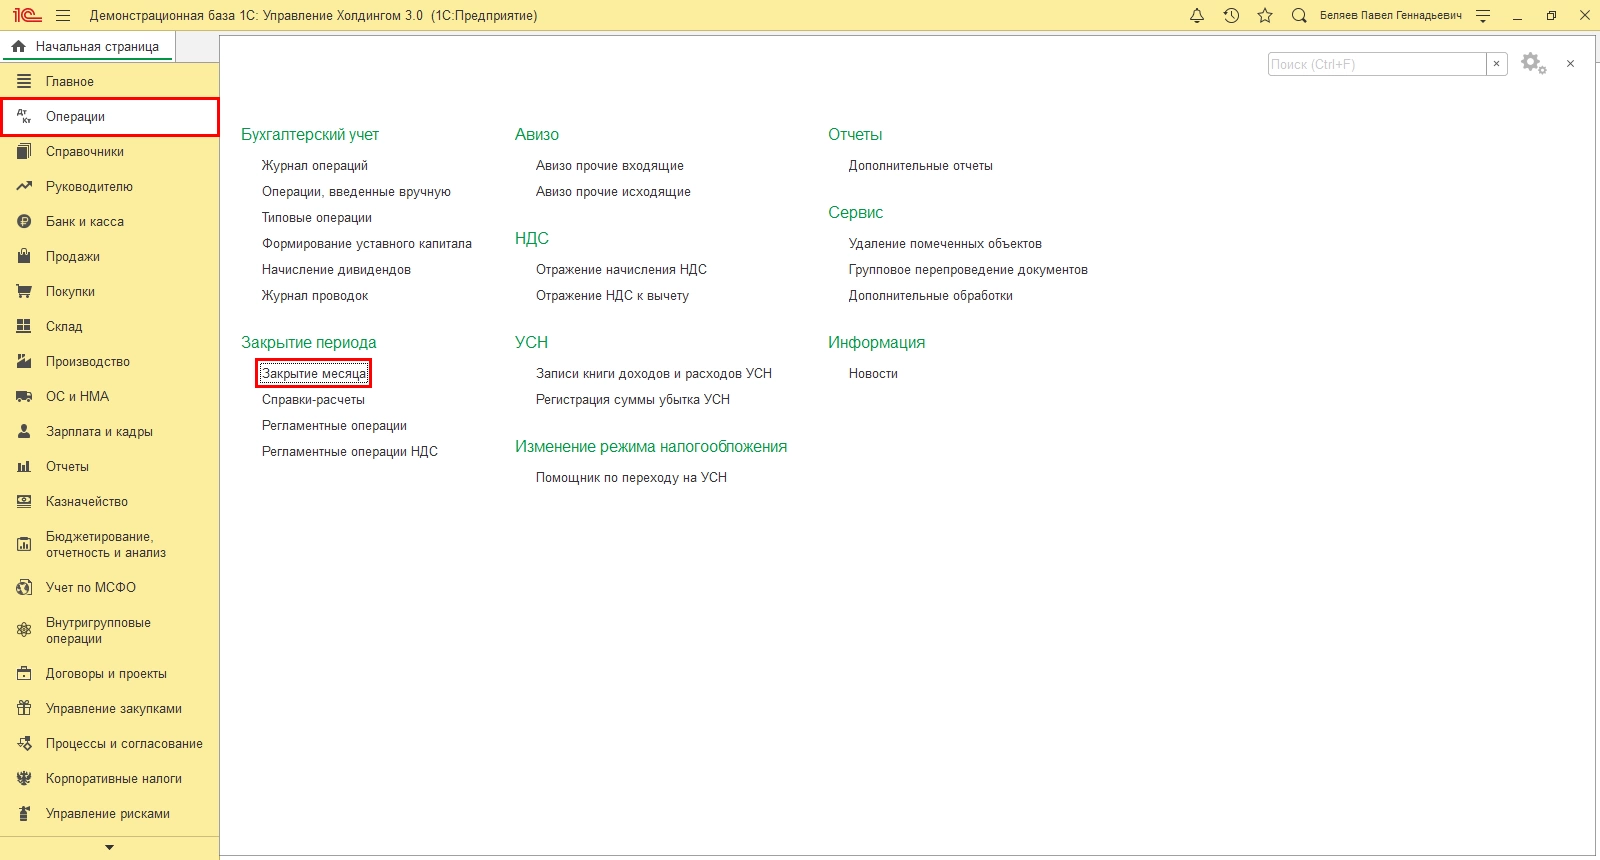The image size is (1600, 860).
Task: Click the Бухгалтерский учет group heading
Action: (310, 135)
